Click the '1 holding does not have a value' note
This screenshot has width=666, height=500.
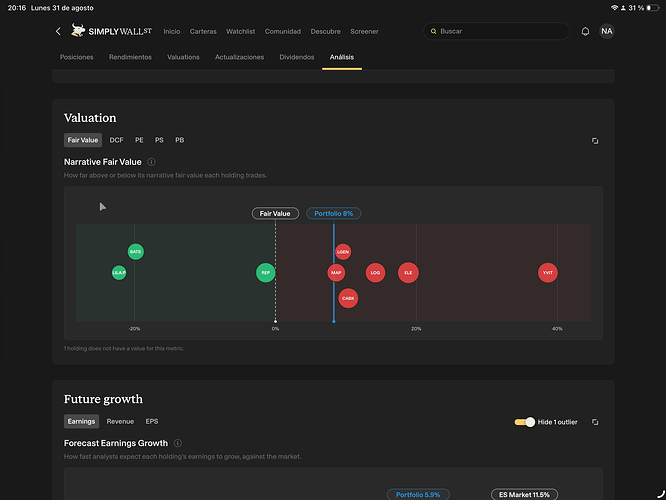pyautogui.click(x=124, y=348)
